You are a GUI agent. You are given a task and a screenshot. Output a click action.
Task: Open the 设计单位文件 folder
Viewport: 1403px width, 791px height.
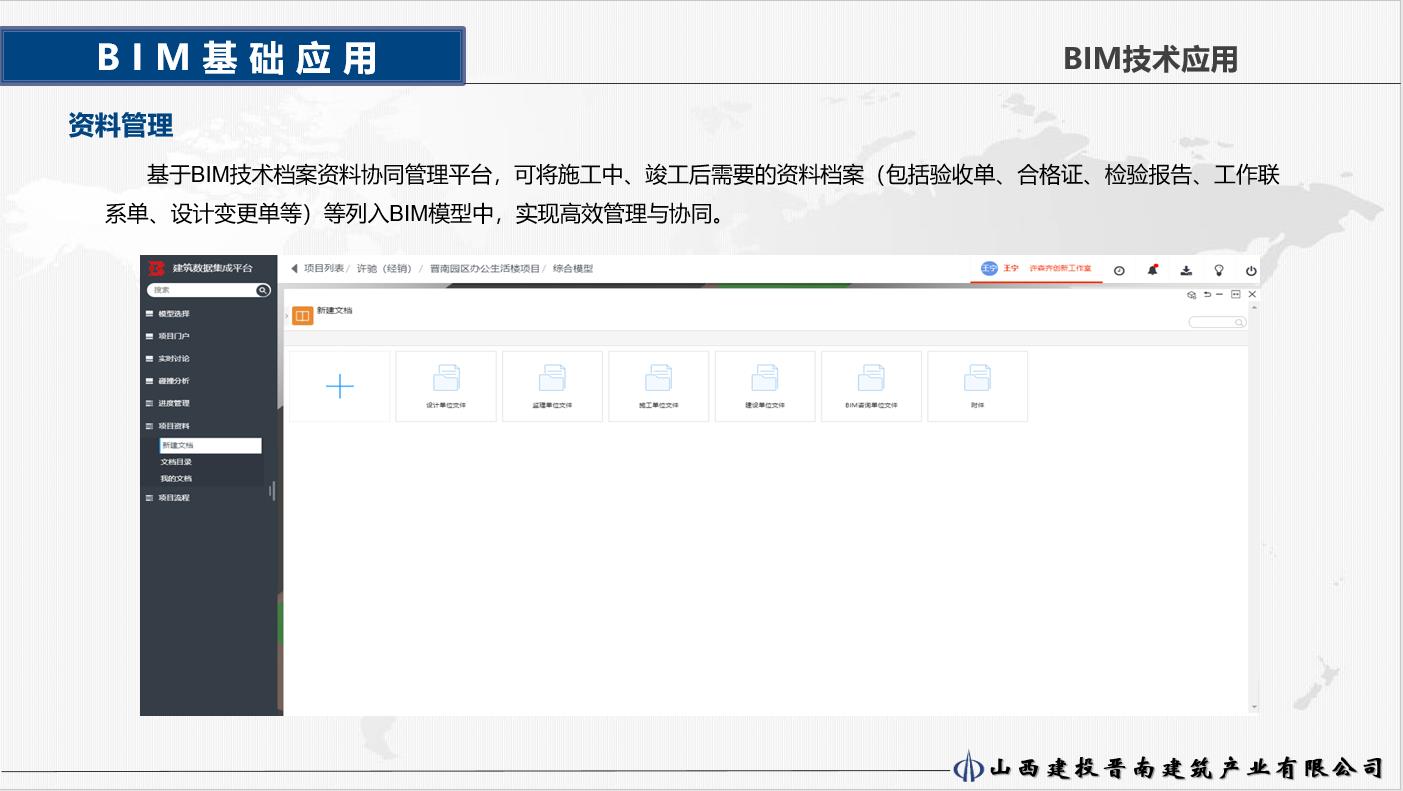446,386
